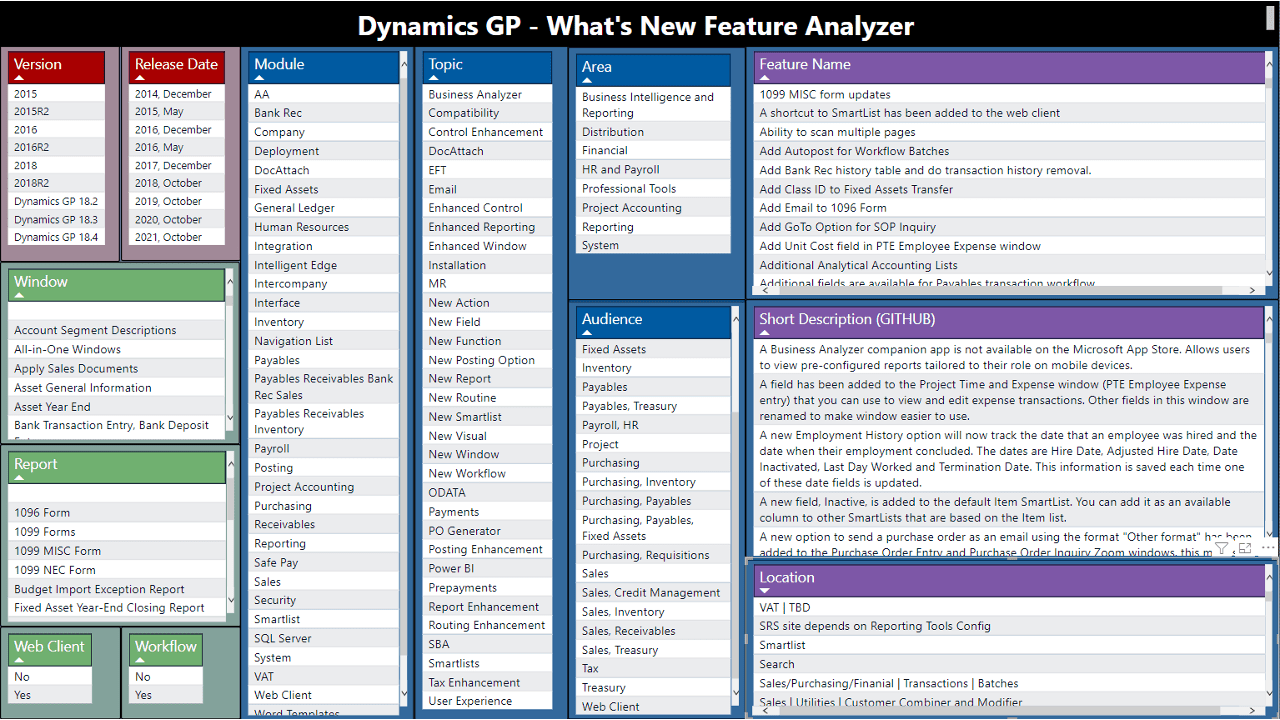Choose Dynamics GP 18.4 version

pyautogui.click(x=56, y=237)
